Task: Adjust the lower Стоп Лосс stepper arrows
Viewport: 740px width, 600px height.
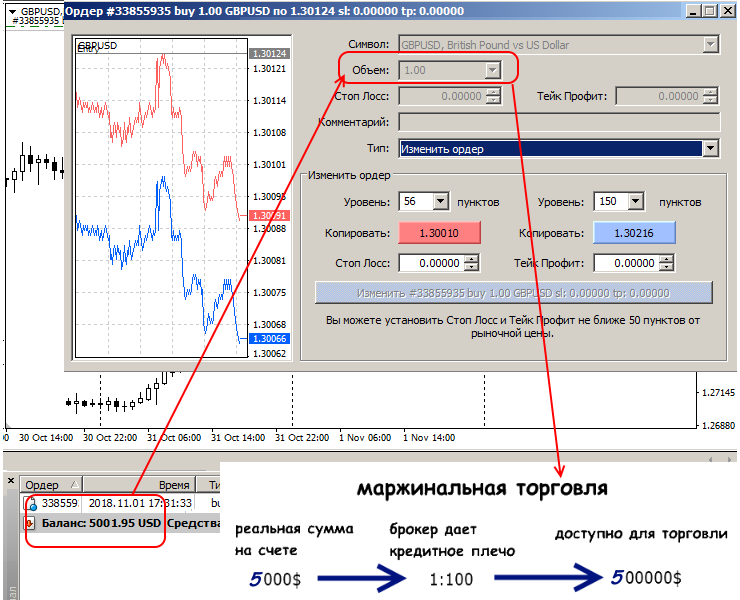Action: 469,264
